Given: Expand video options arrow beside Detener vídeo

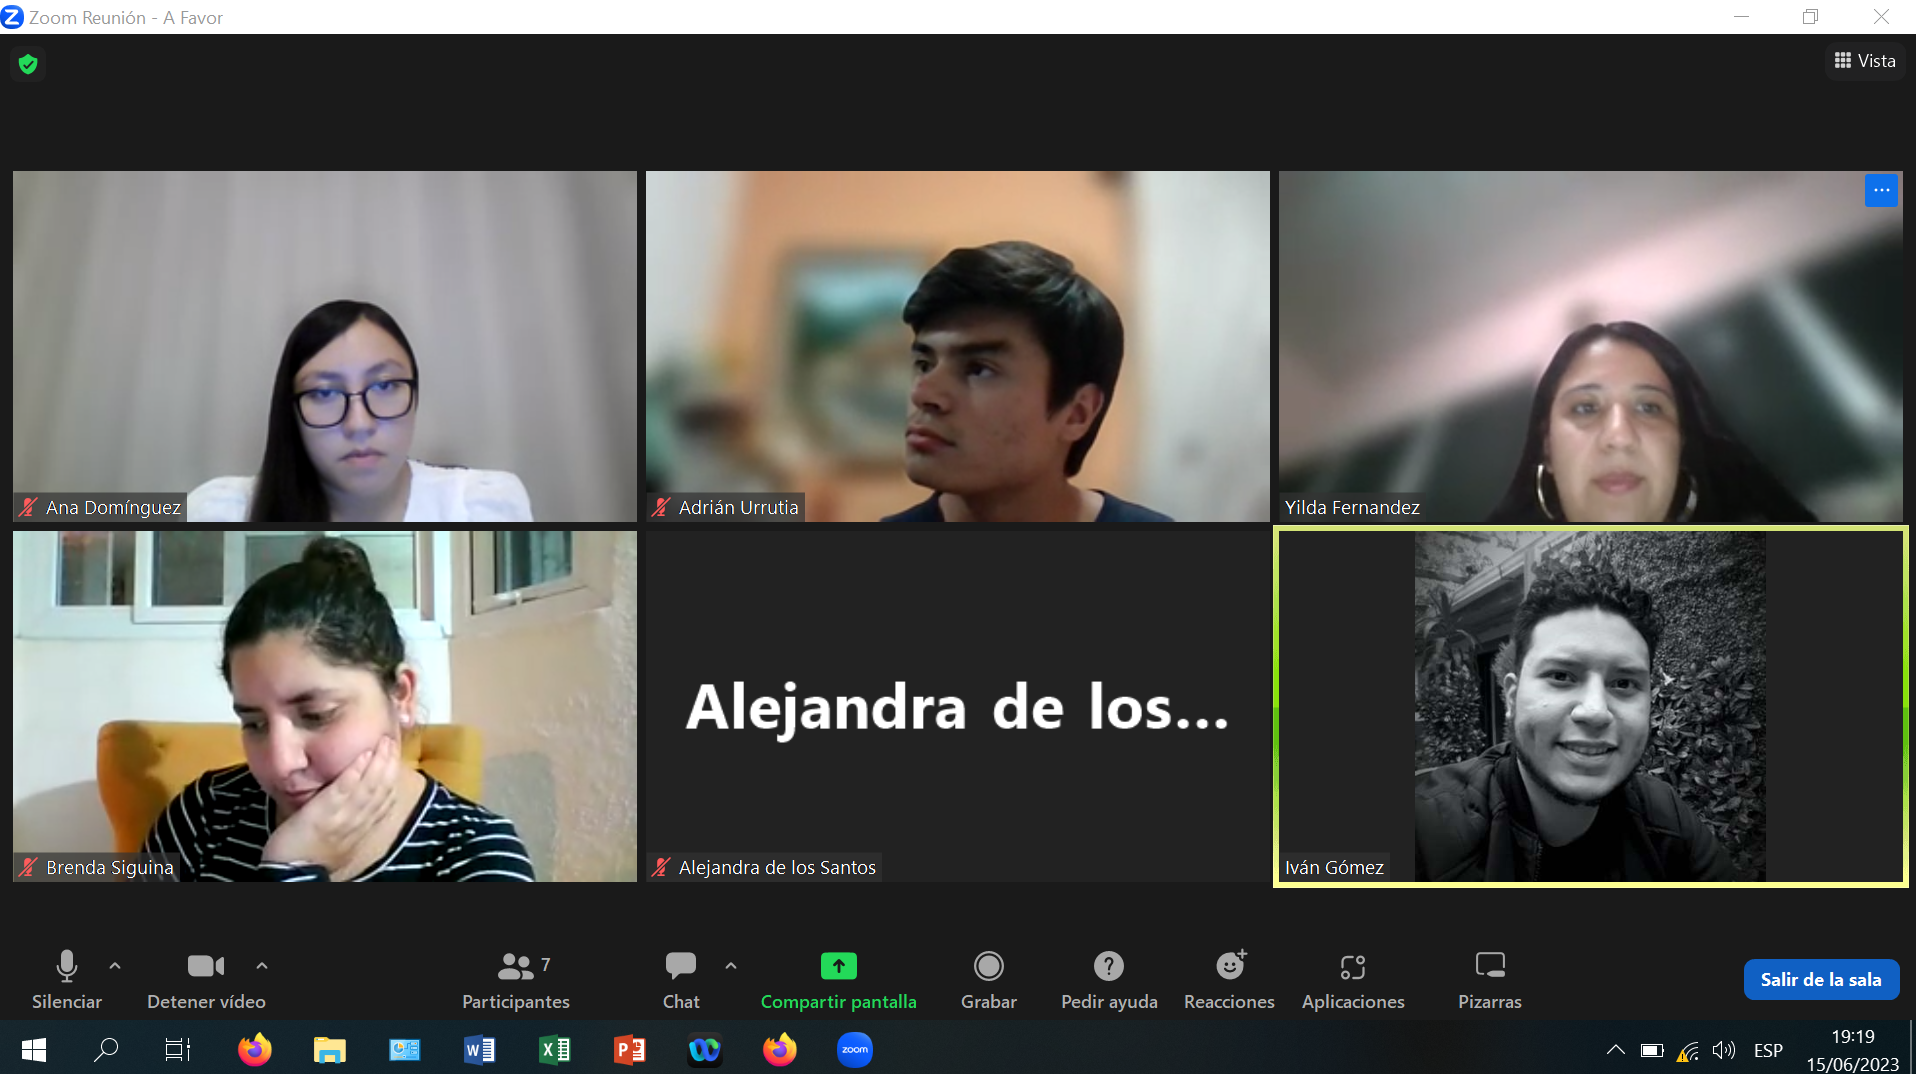Looking at the screenshot, I should pos(262,966).
